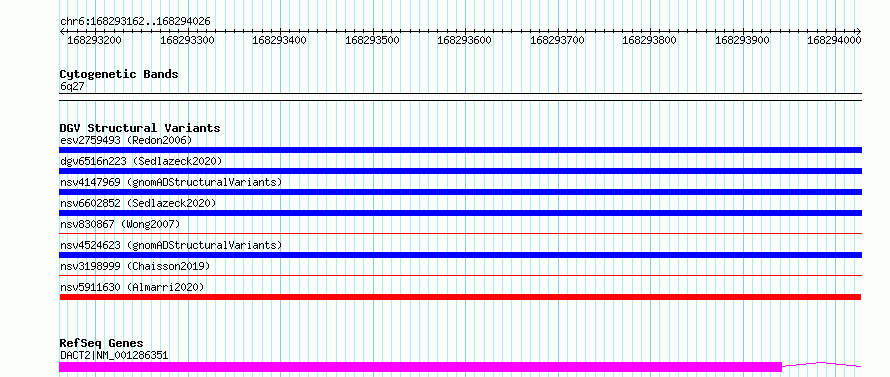Click the blue bar for dgv6516n223

pos(460,171)
